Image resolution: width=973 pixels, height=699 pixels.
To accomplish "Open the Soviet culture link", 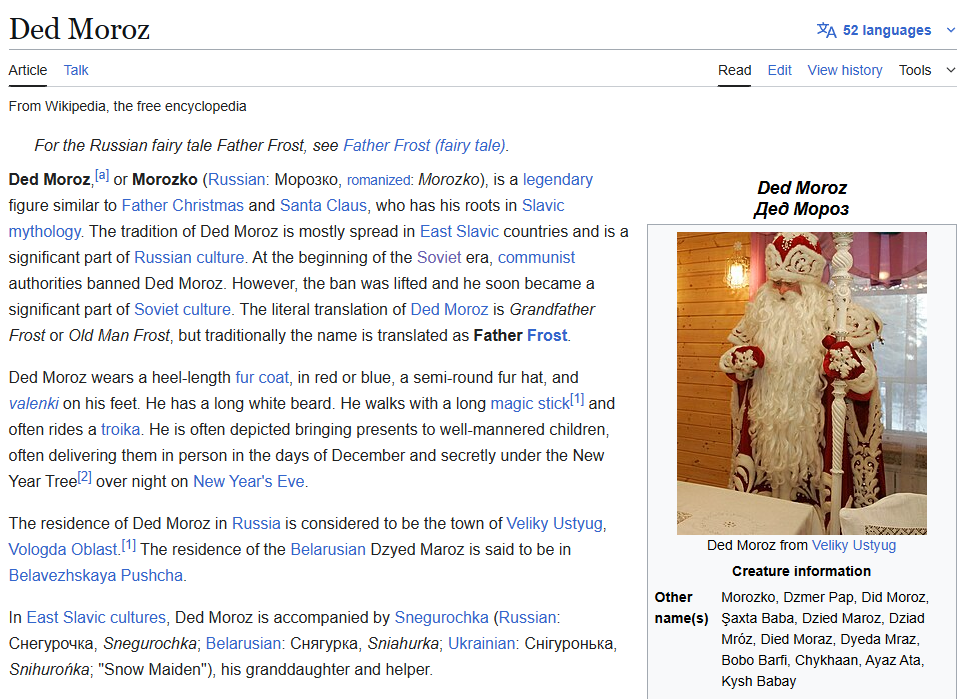I will 182,309.
